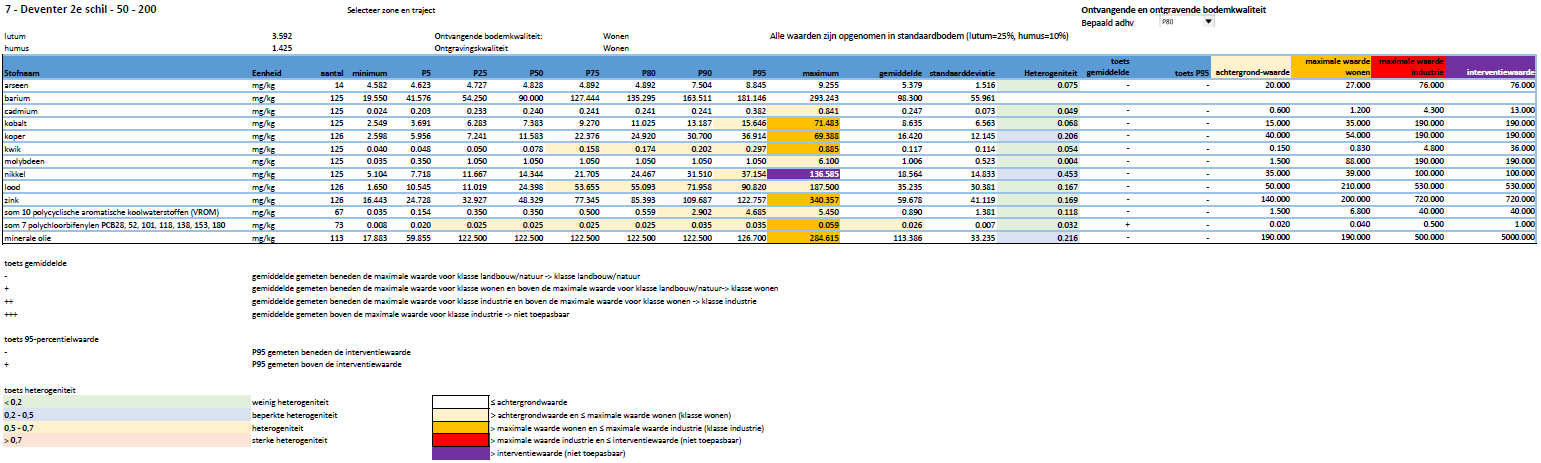Click the arseen row name cell
Screen dimensions: 1541x463
pos(18,87)
